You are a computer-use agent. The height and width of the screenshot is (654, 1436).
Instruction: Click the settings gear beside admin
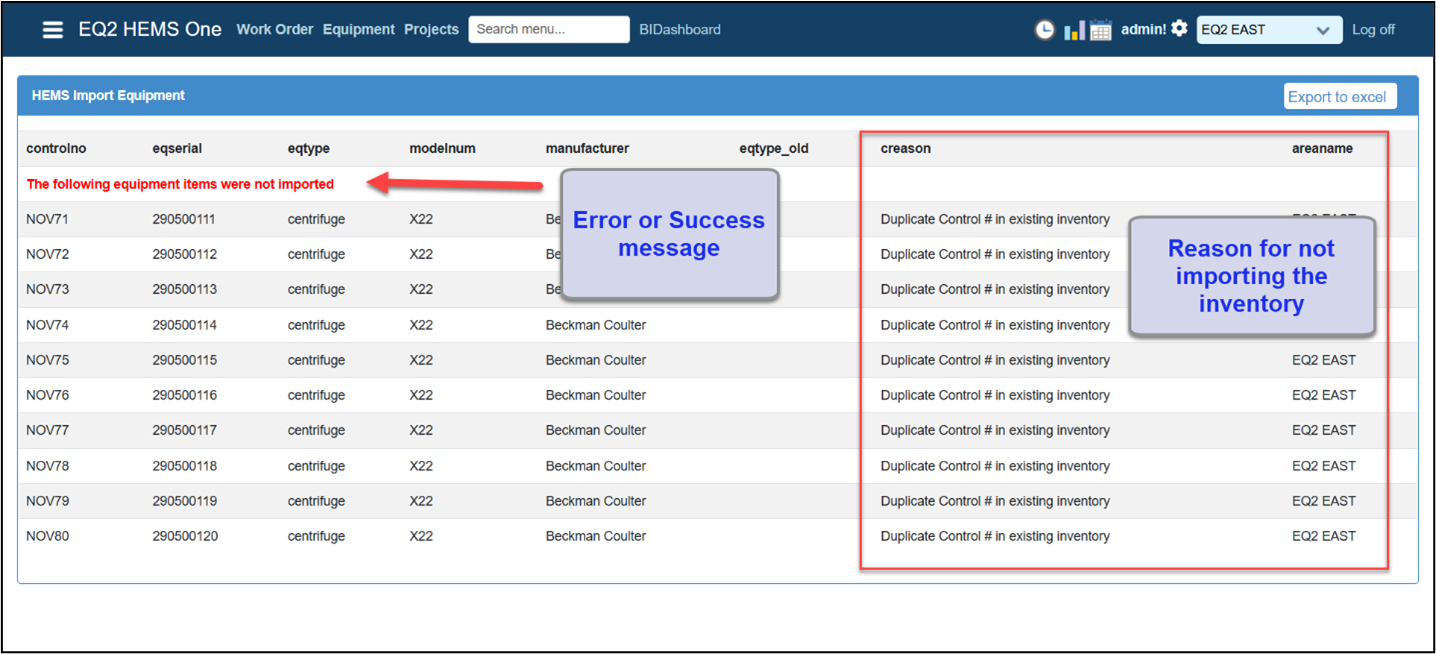[1179, 29]
